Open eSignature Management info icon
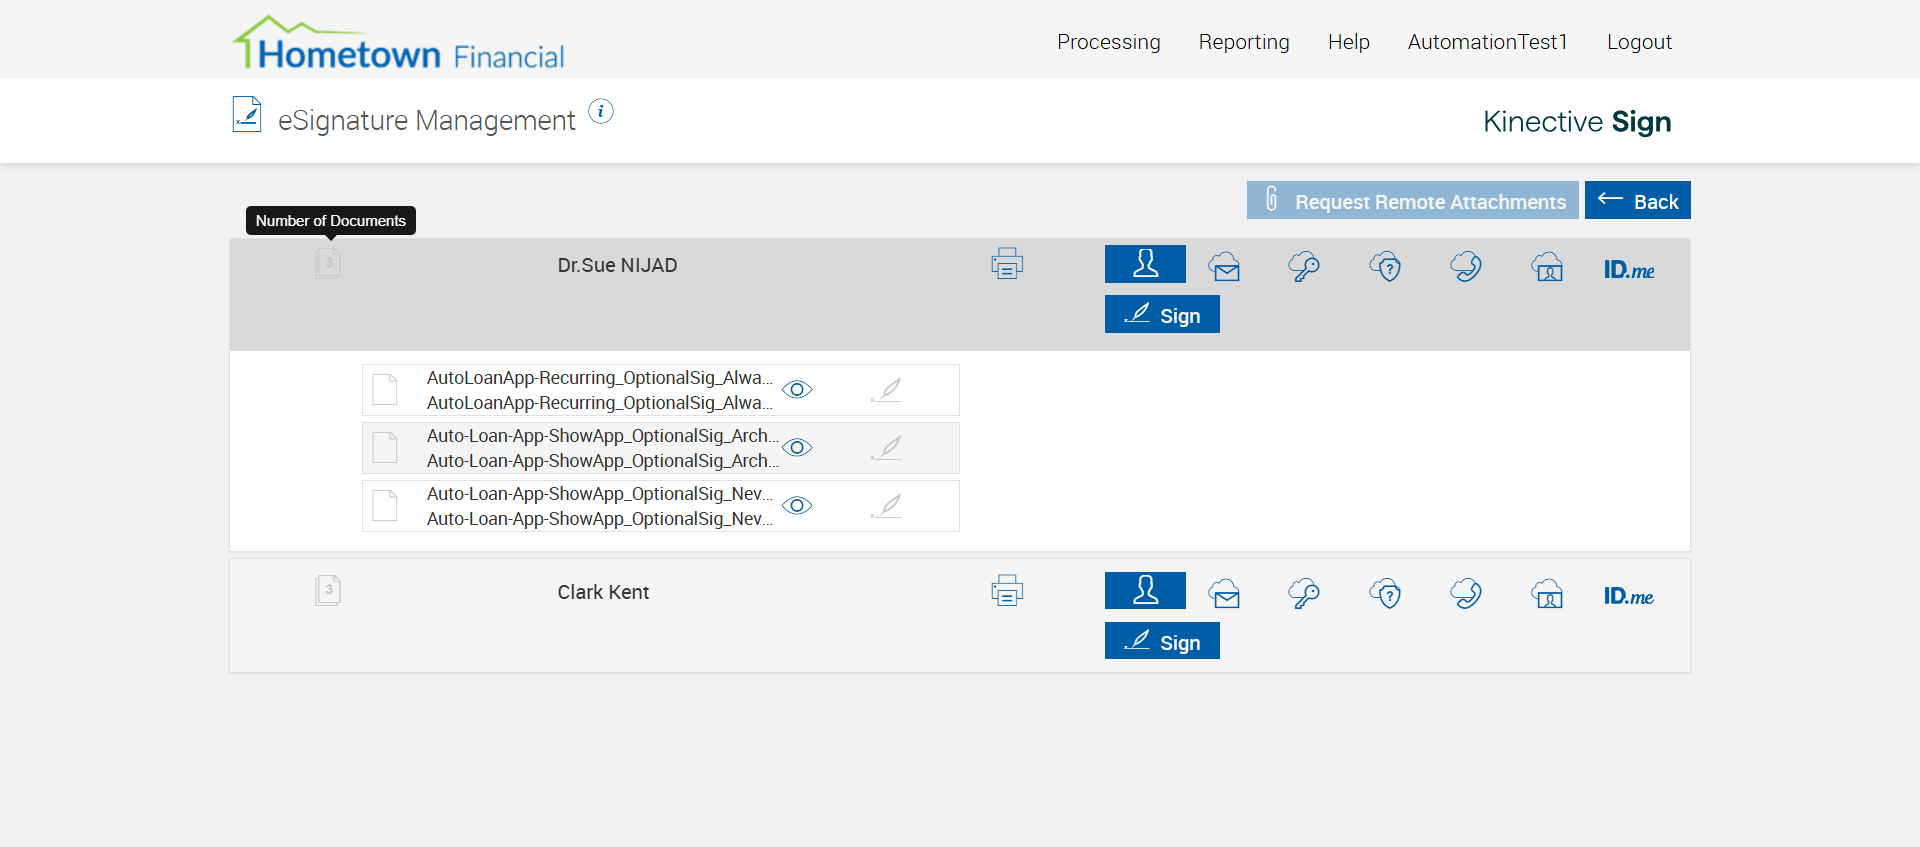The image size is (1920, 847). point(601,111)
